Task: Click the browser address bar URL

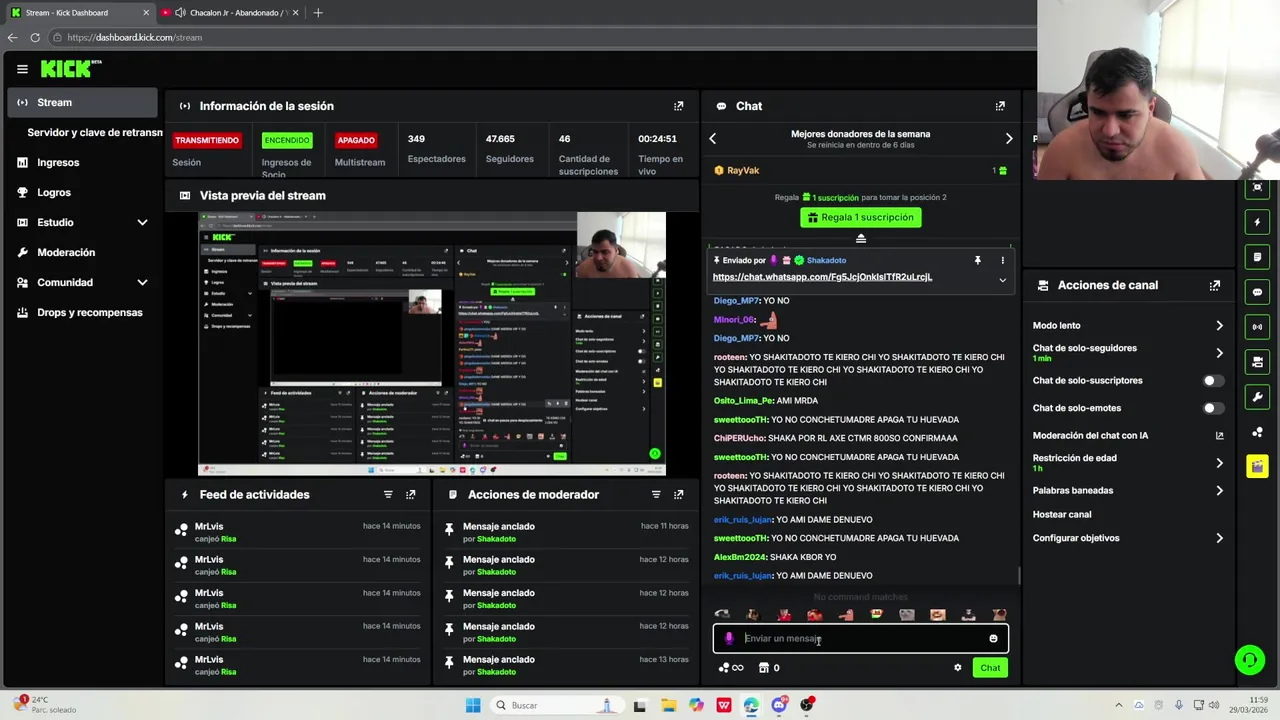Action: 134,37
